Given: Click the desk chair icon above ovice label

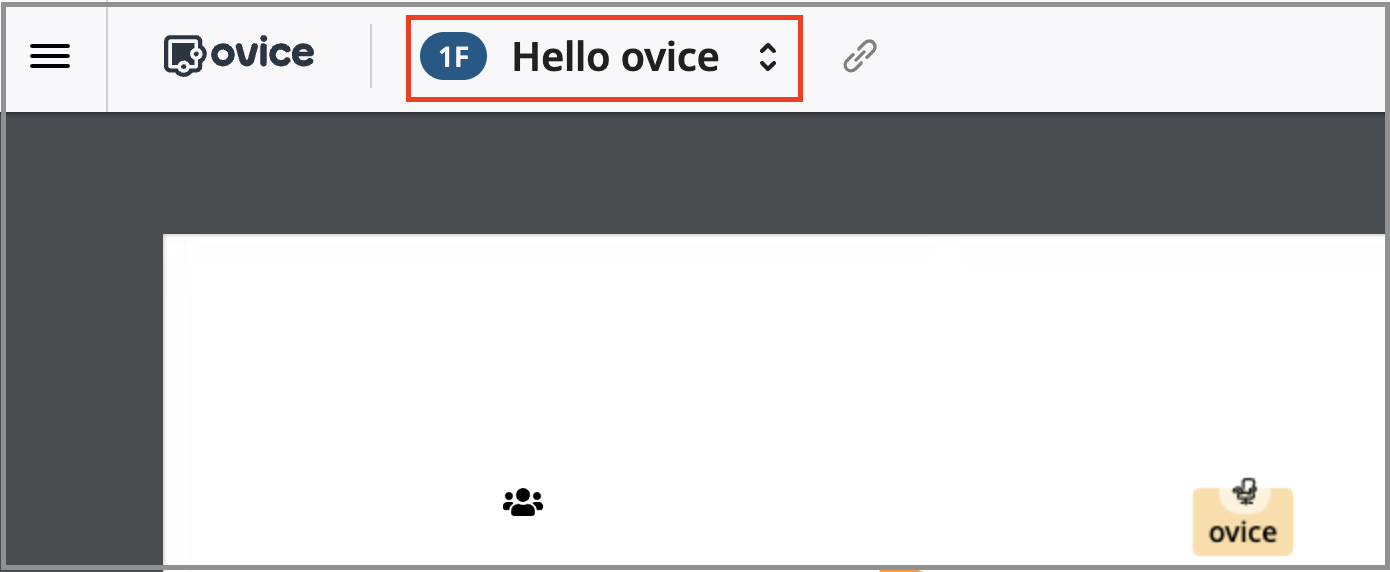Looking at the screenshot, I should [1245, 491].
